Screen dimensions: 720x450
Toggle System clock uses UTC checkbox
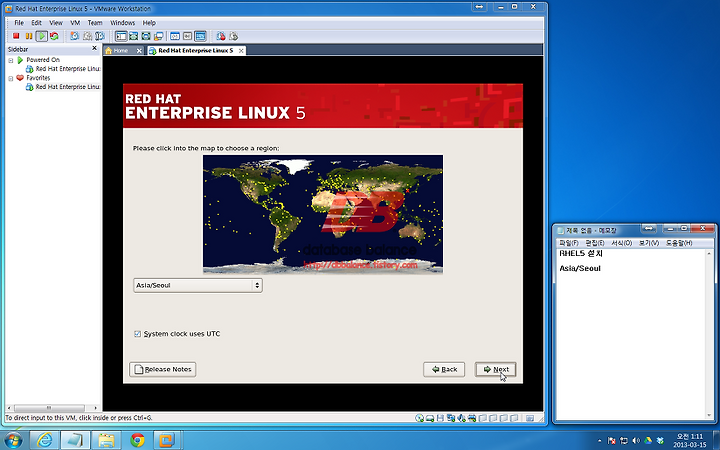pos(137,334)
